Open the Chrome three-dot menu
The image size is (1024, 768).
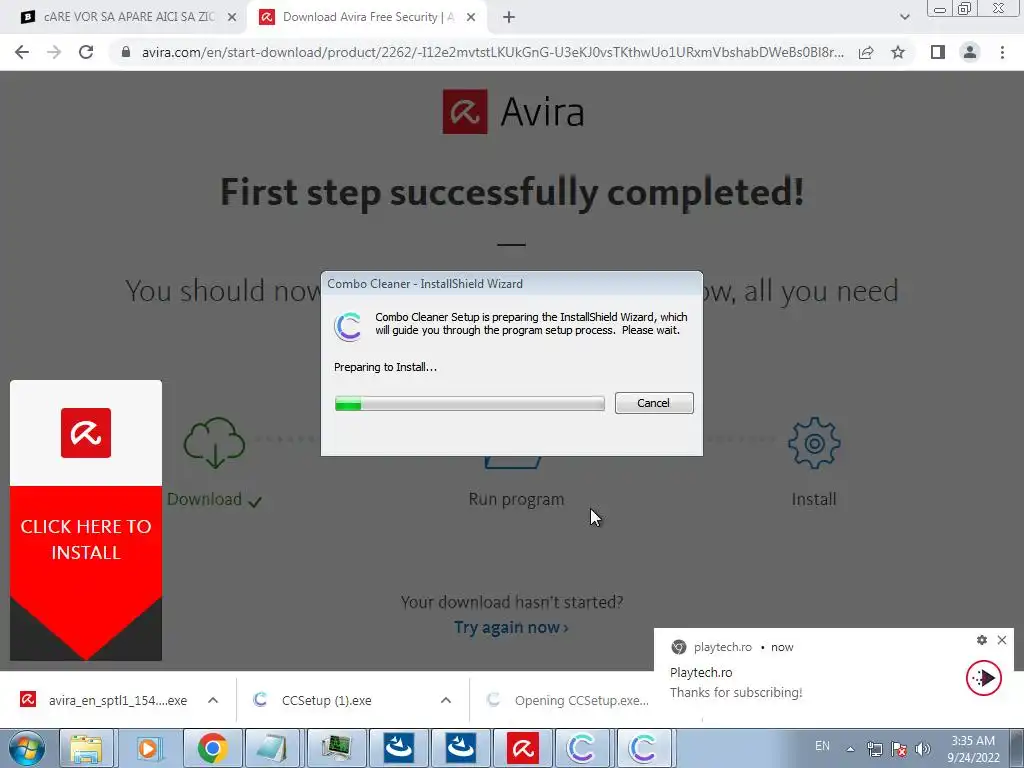1002,52
